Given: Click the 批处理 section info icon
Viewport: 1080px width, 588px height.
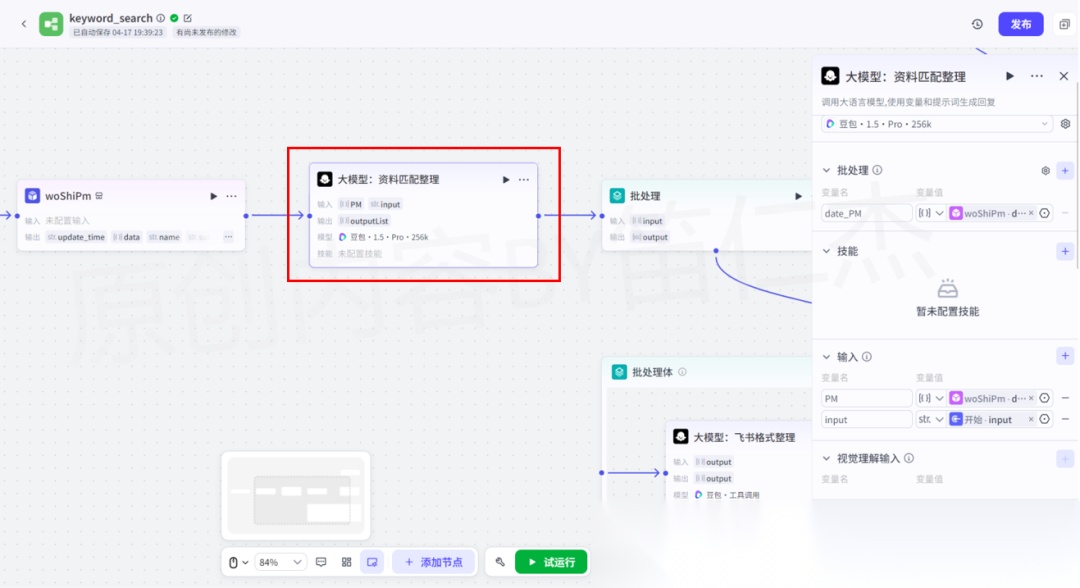Looking at the screenshot, I should pos(877,170).
